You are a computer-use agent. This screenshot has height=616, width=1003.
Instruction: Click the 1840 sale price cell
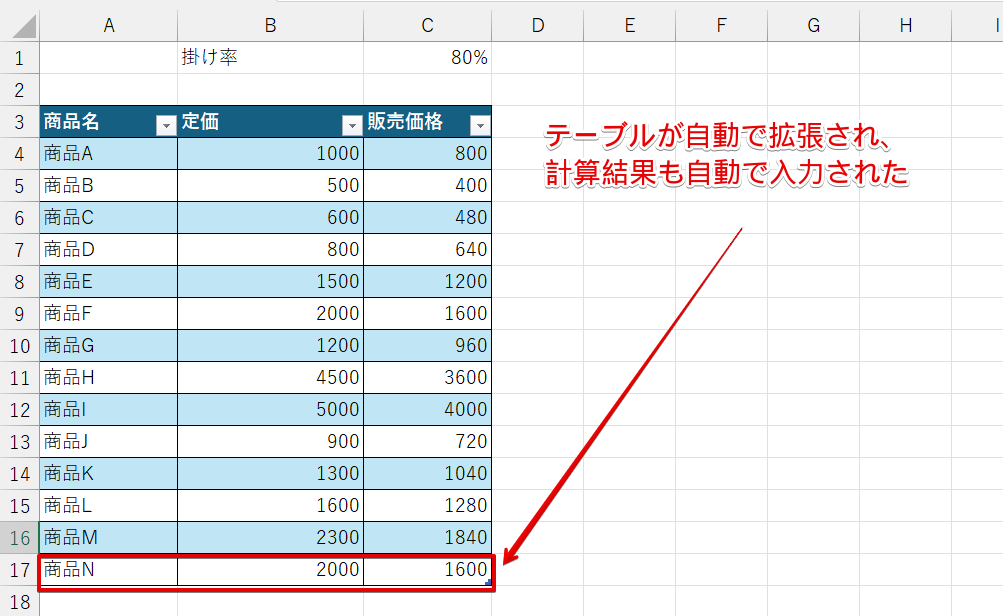point(427,537)
